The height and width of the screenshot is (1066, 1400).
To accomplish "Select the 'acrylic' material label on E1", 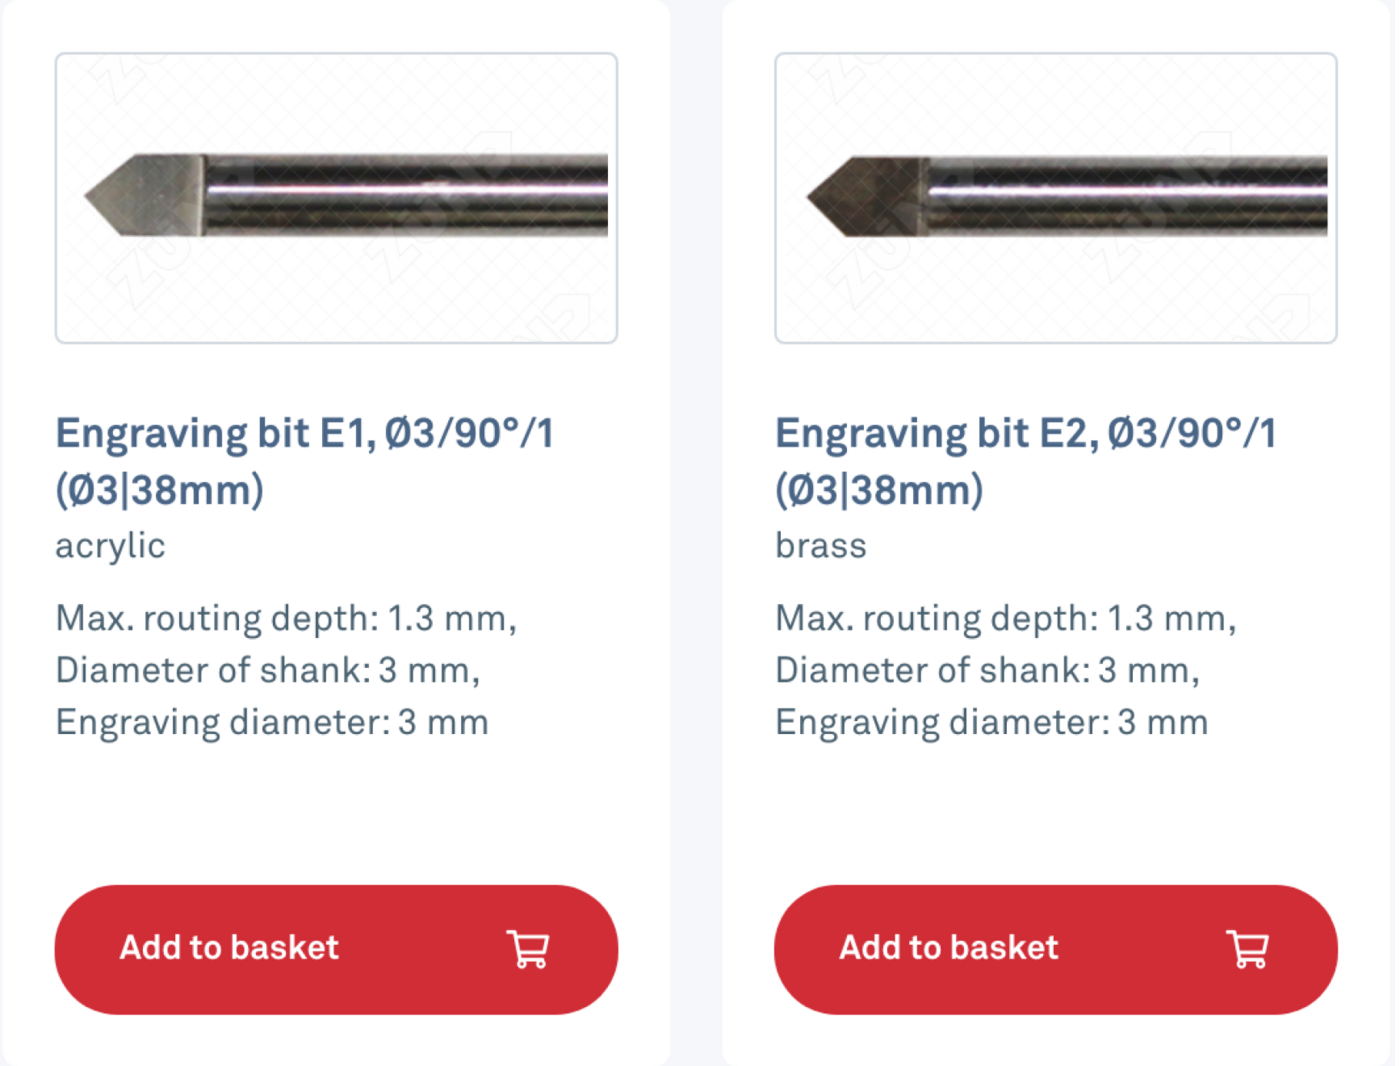I will tap(110, 546).
